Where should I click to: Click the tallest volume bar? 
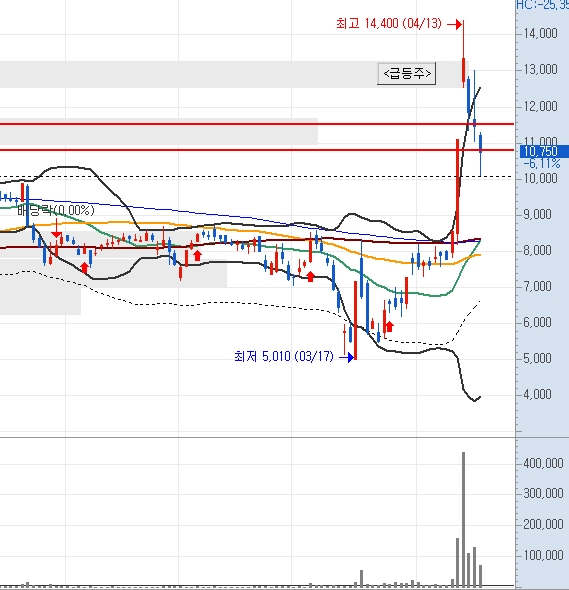point(463,519)
